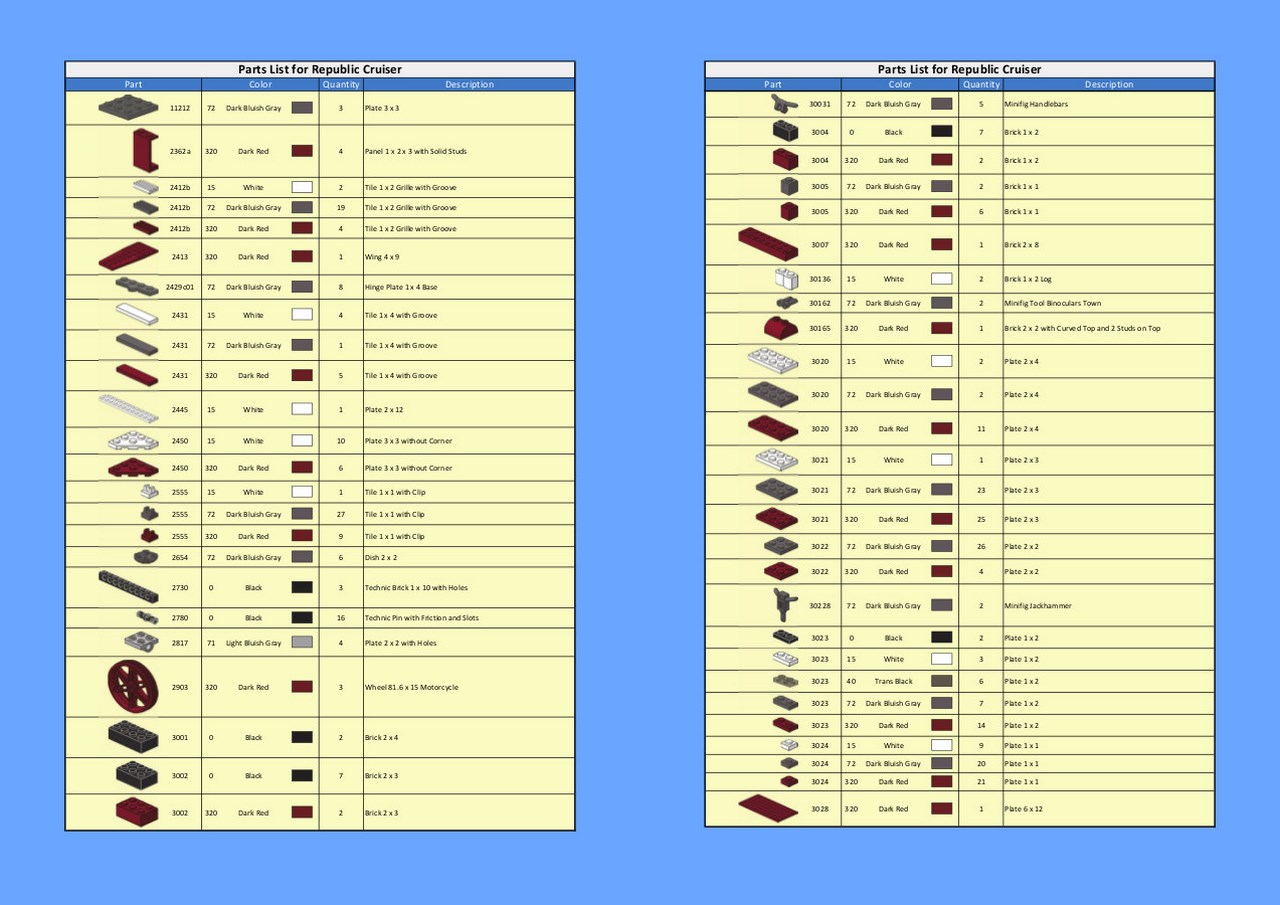Screen dimensions: 1280x905
Task: Select the Trans Black color swatch
Action: tap(942, 681)
